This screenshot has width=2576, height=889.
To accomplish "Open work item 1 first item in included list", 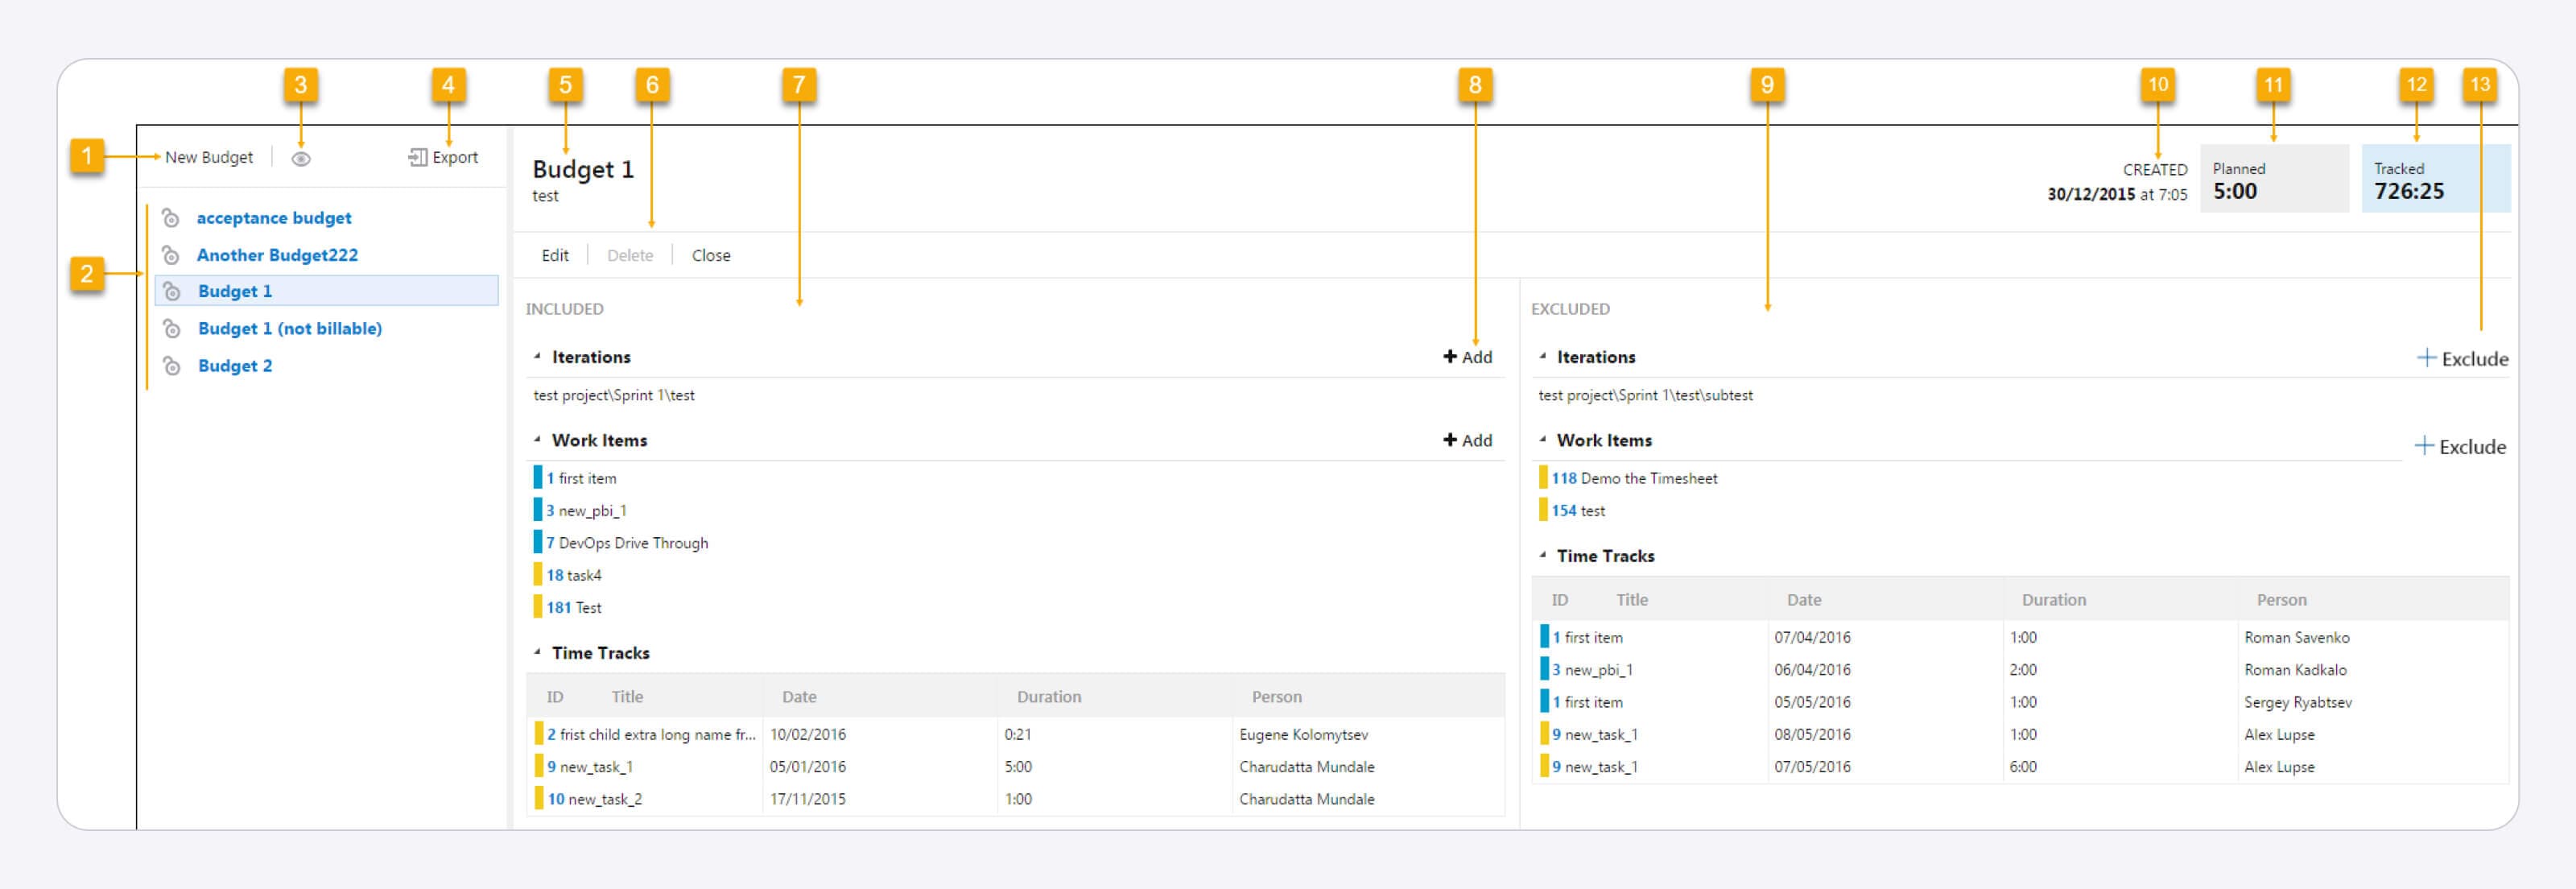I will click(x=581, y=478).
